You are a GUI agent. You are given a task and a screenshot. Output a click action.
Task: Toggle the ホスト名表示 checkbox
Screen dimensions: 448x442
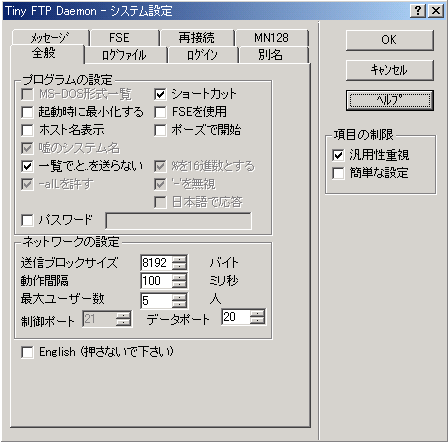coord(27,130)
